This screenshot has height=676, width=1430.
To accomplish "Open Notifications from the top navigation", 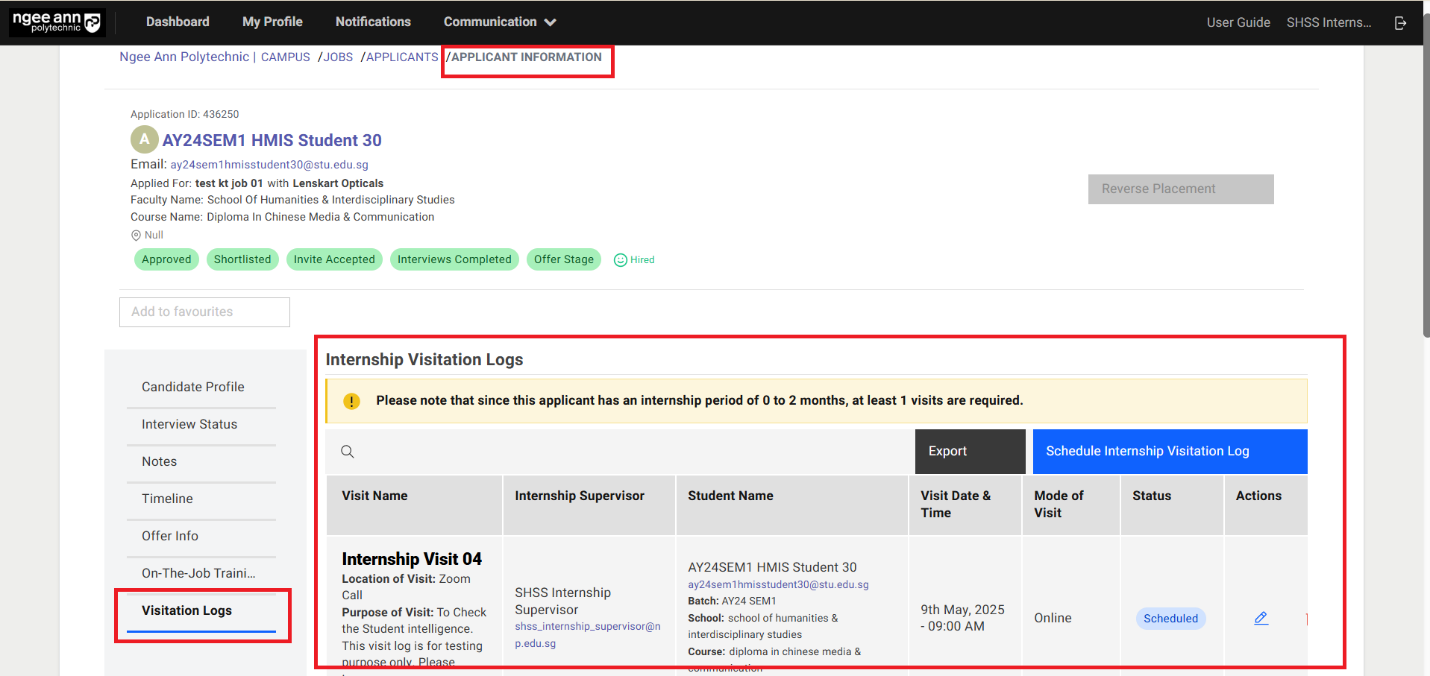I will click(x=373, y=22).
